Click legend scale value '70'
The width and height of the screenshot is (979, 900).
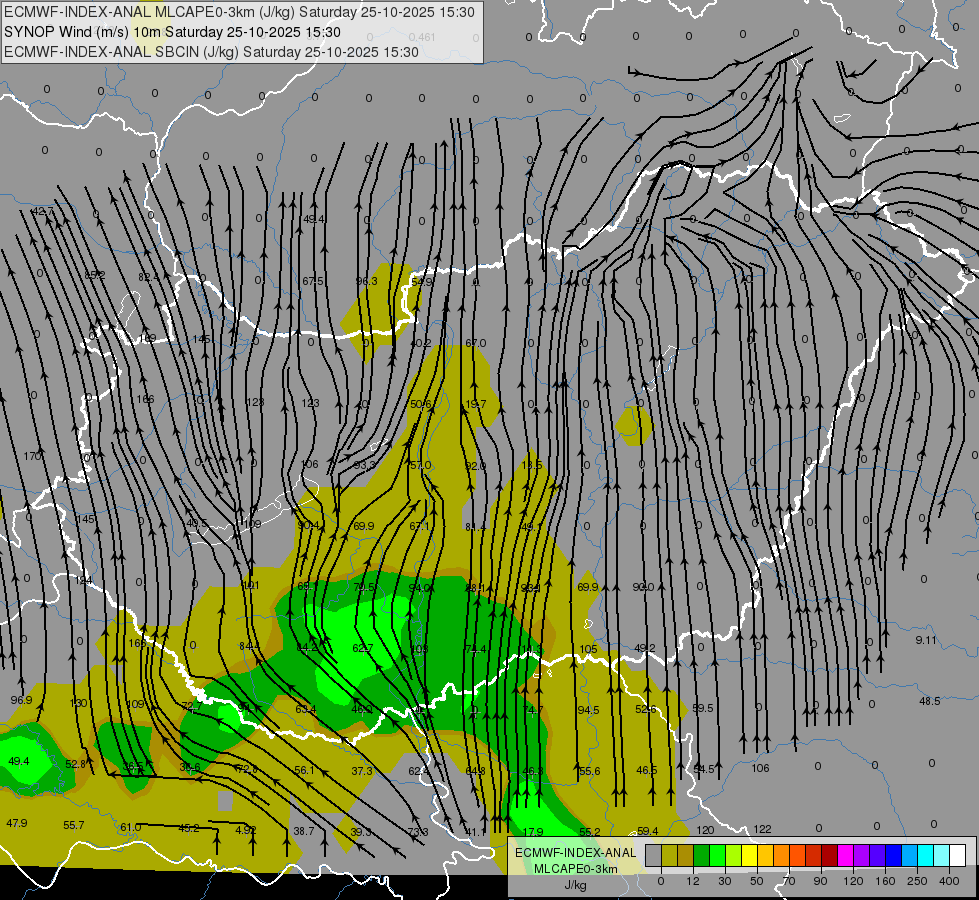(789, 881)
